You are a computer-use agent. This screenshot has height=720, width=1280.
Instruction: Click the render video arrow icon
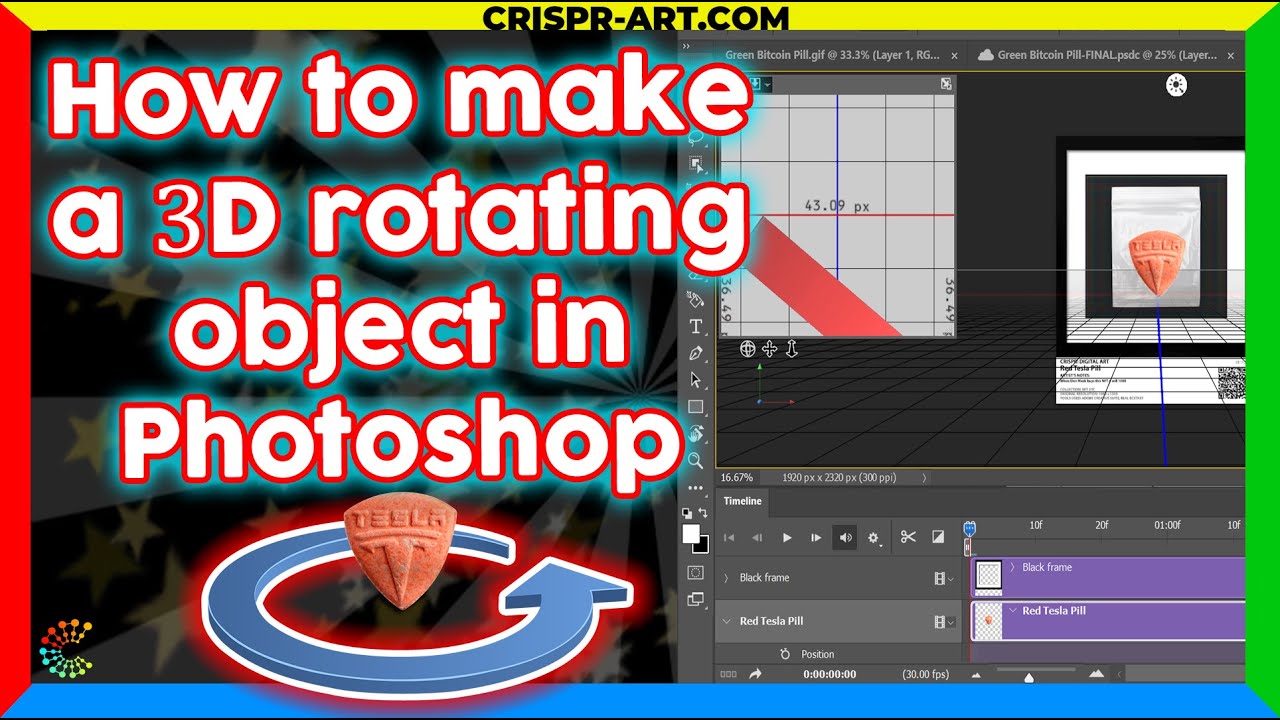[755, 674]
